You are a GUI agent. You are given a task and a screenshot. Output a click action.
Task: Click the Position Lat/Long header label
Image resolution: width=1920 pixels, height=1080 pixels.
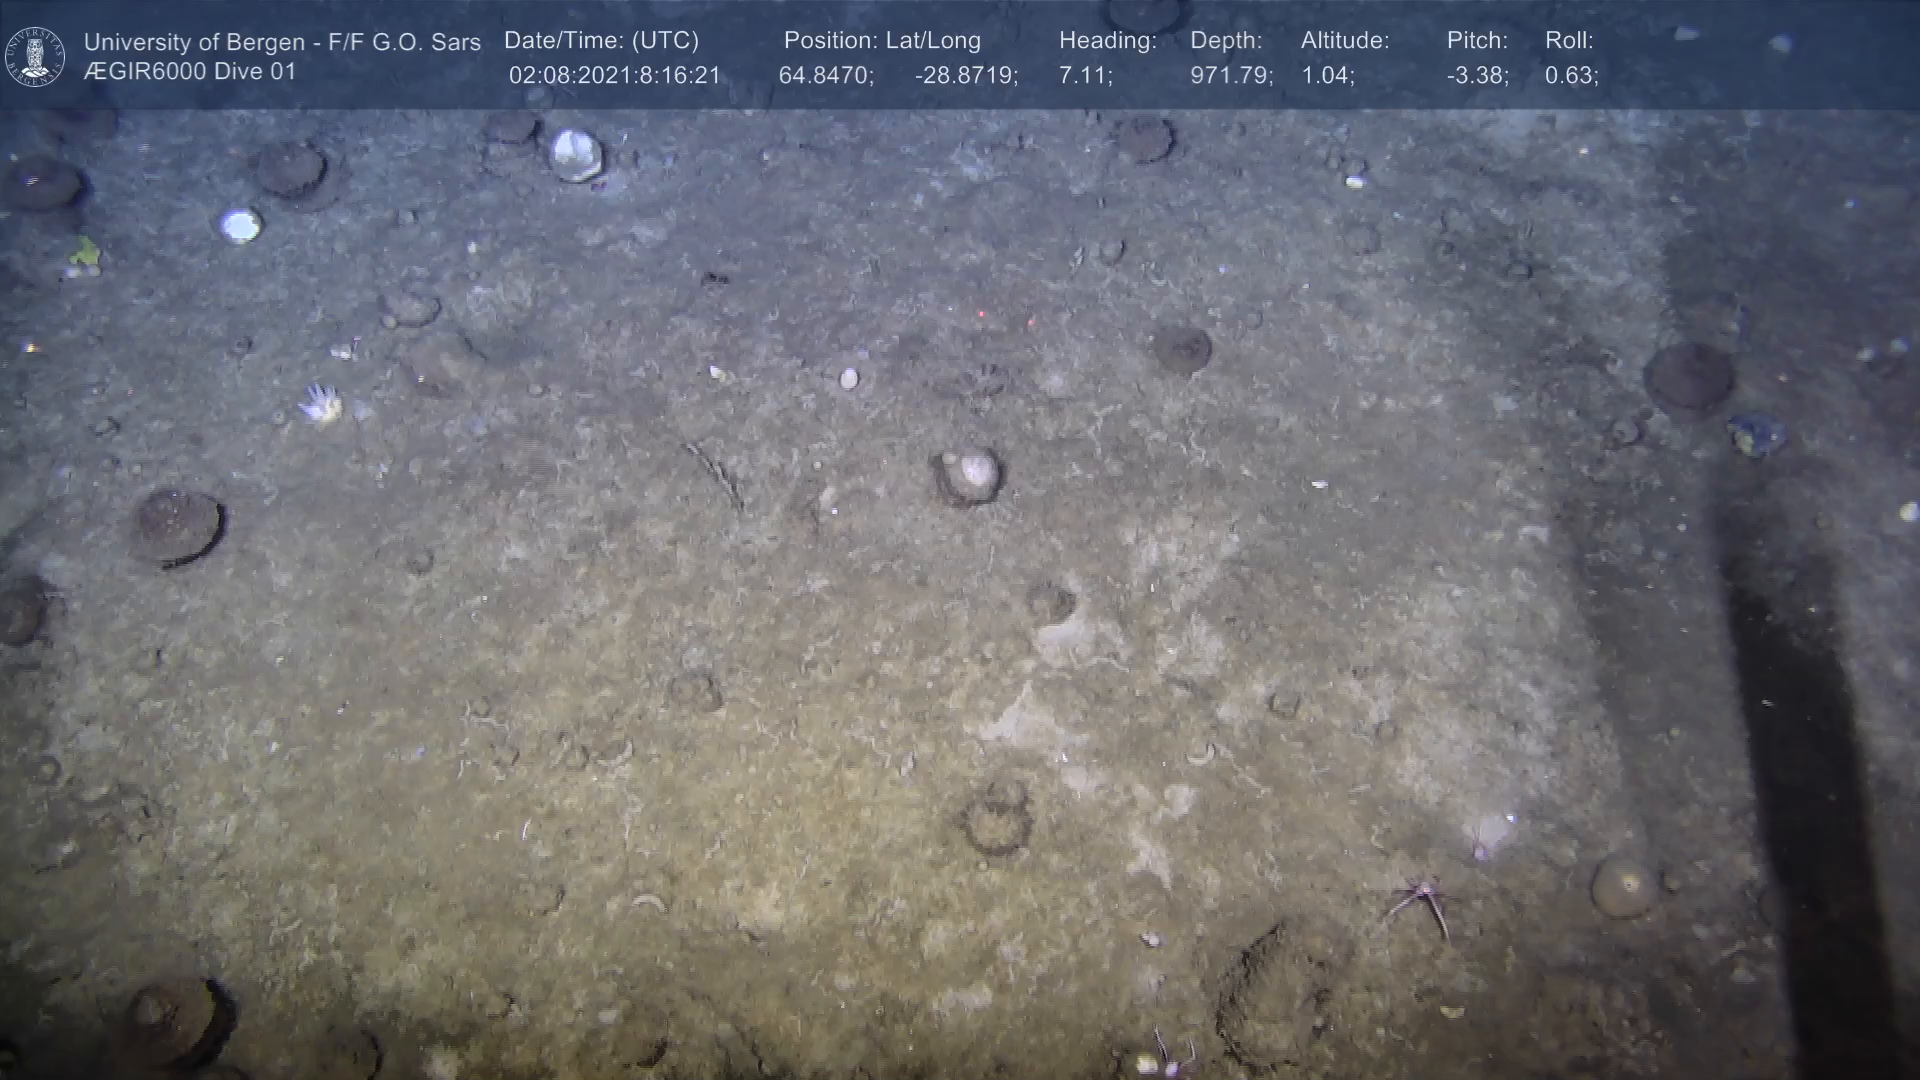[x=881, y=41]
